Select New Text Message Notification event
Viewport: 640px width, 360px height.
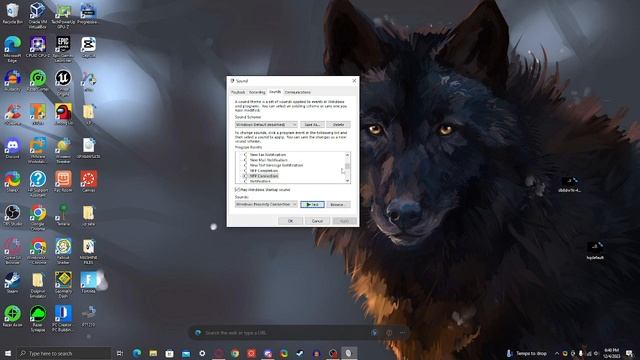(276, 165)
